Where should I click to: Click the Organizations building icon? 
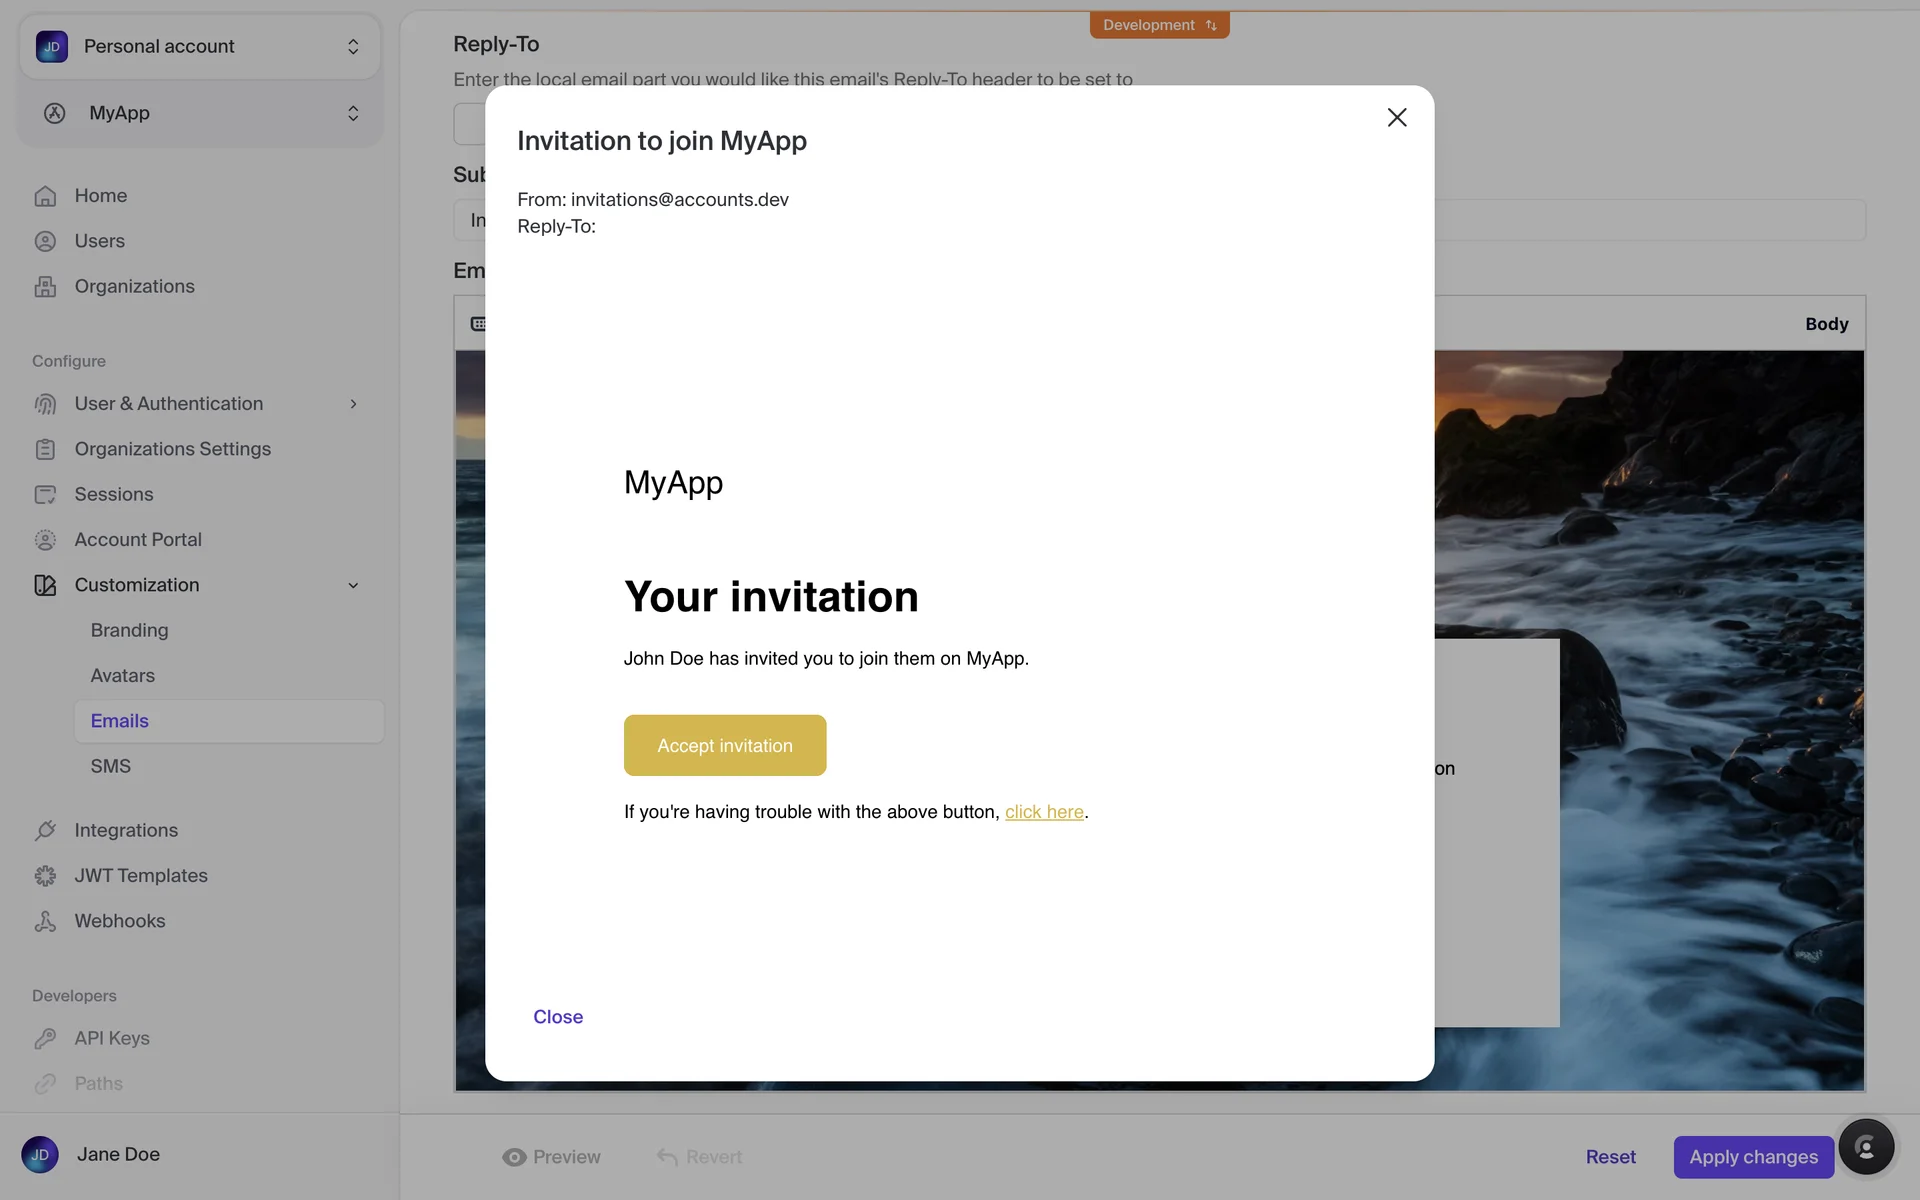[x=45, y=287]
